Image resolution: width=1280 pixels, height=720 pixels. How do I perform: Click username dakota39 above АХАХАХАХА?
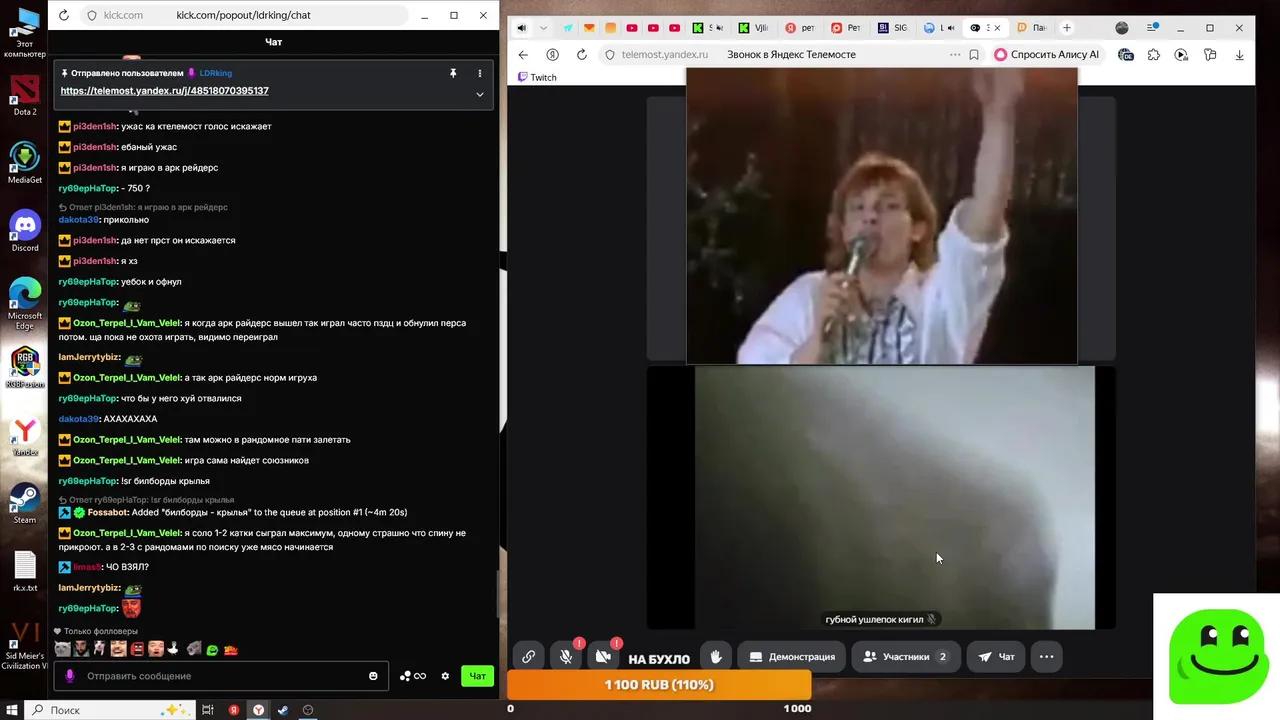[x=79, y=419]
